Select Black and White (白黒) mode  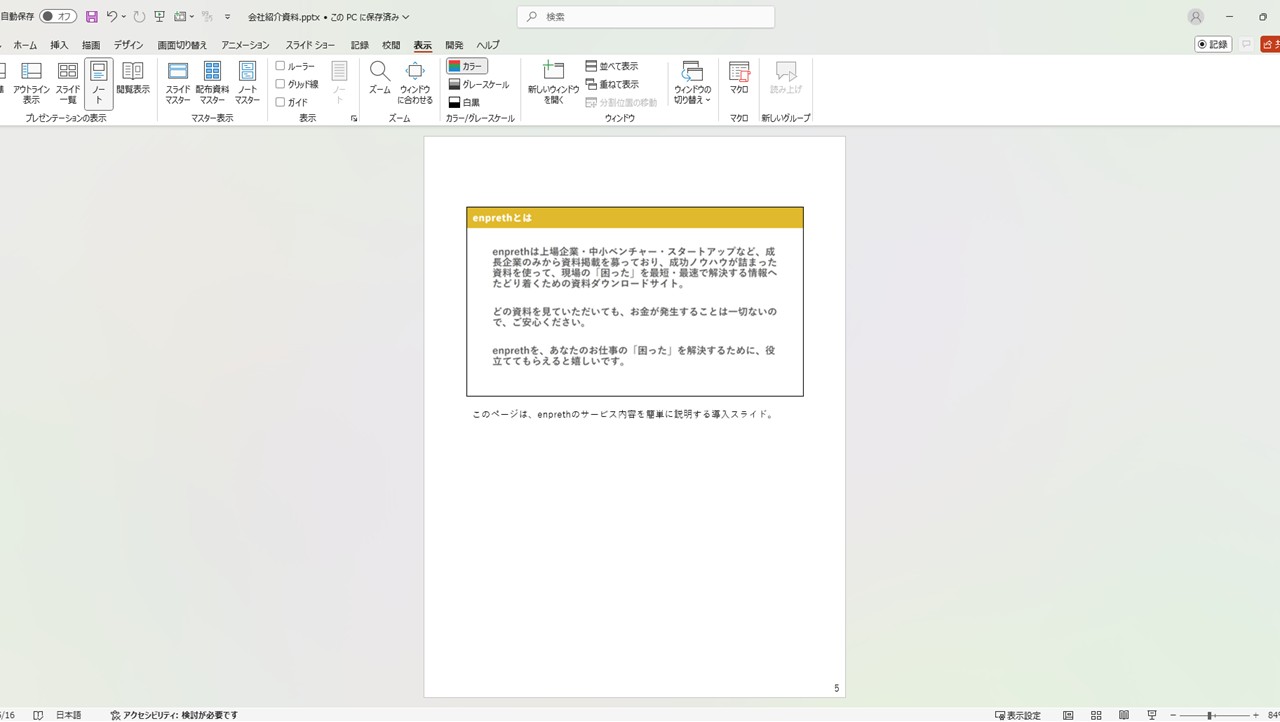(x=464, y=102)
